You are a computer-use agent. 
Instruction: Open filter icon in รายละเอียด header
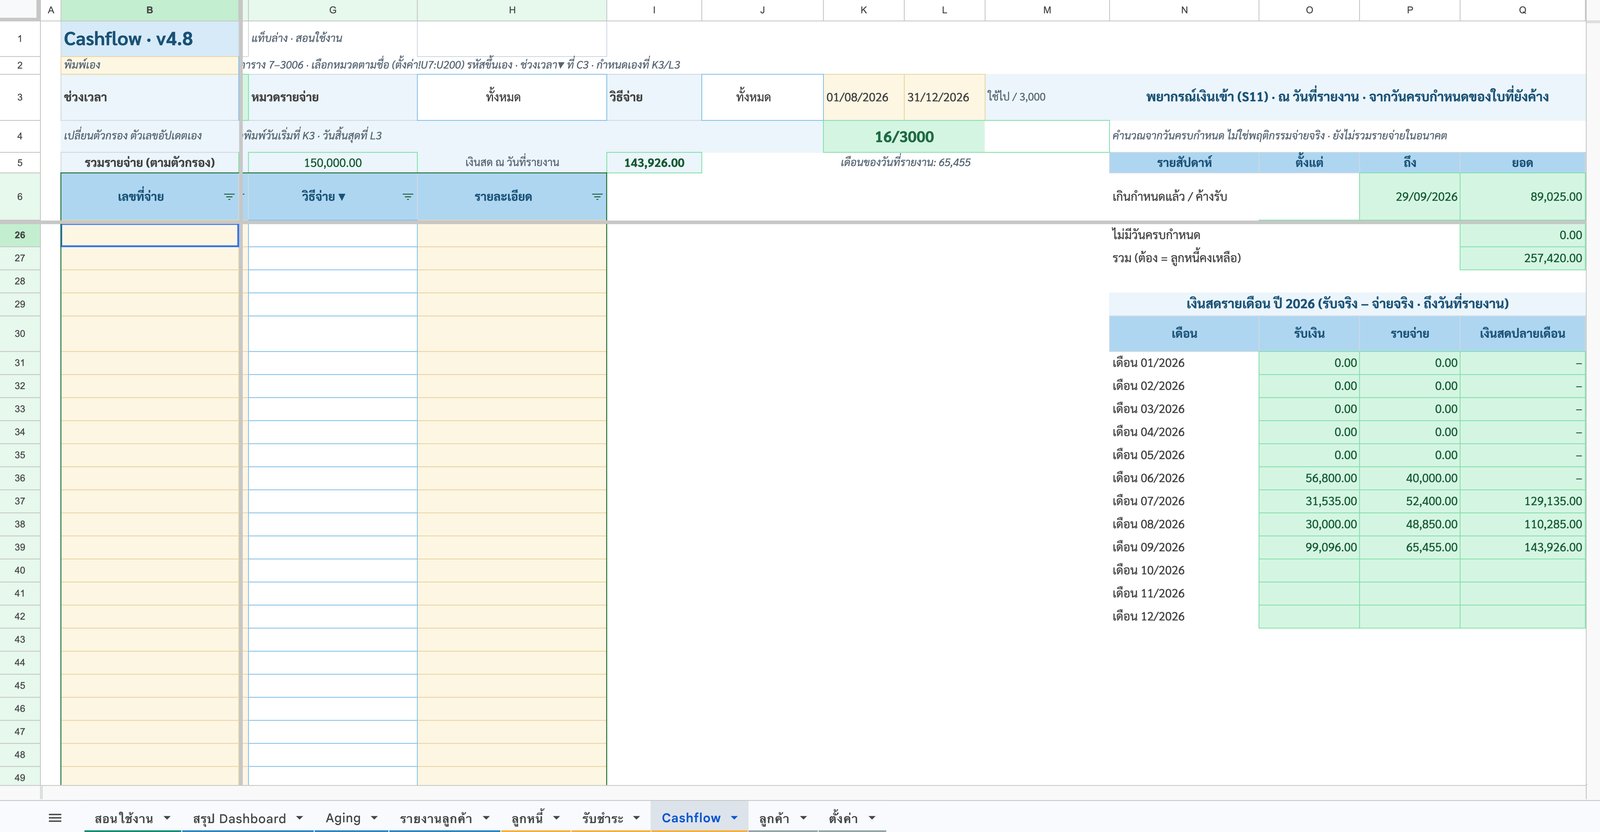point(597,197)
